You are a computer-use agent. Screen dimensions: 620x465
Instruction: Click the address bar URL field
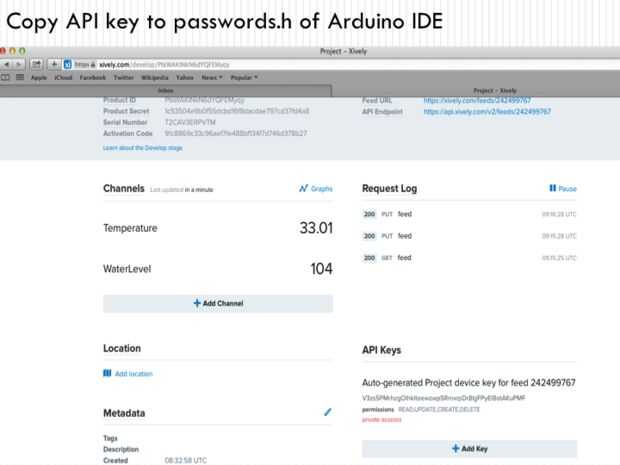point(200,63)
